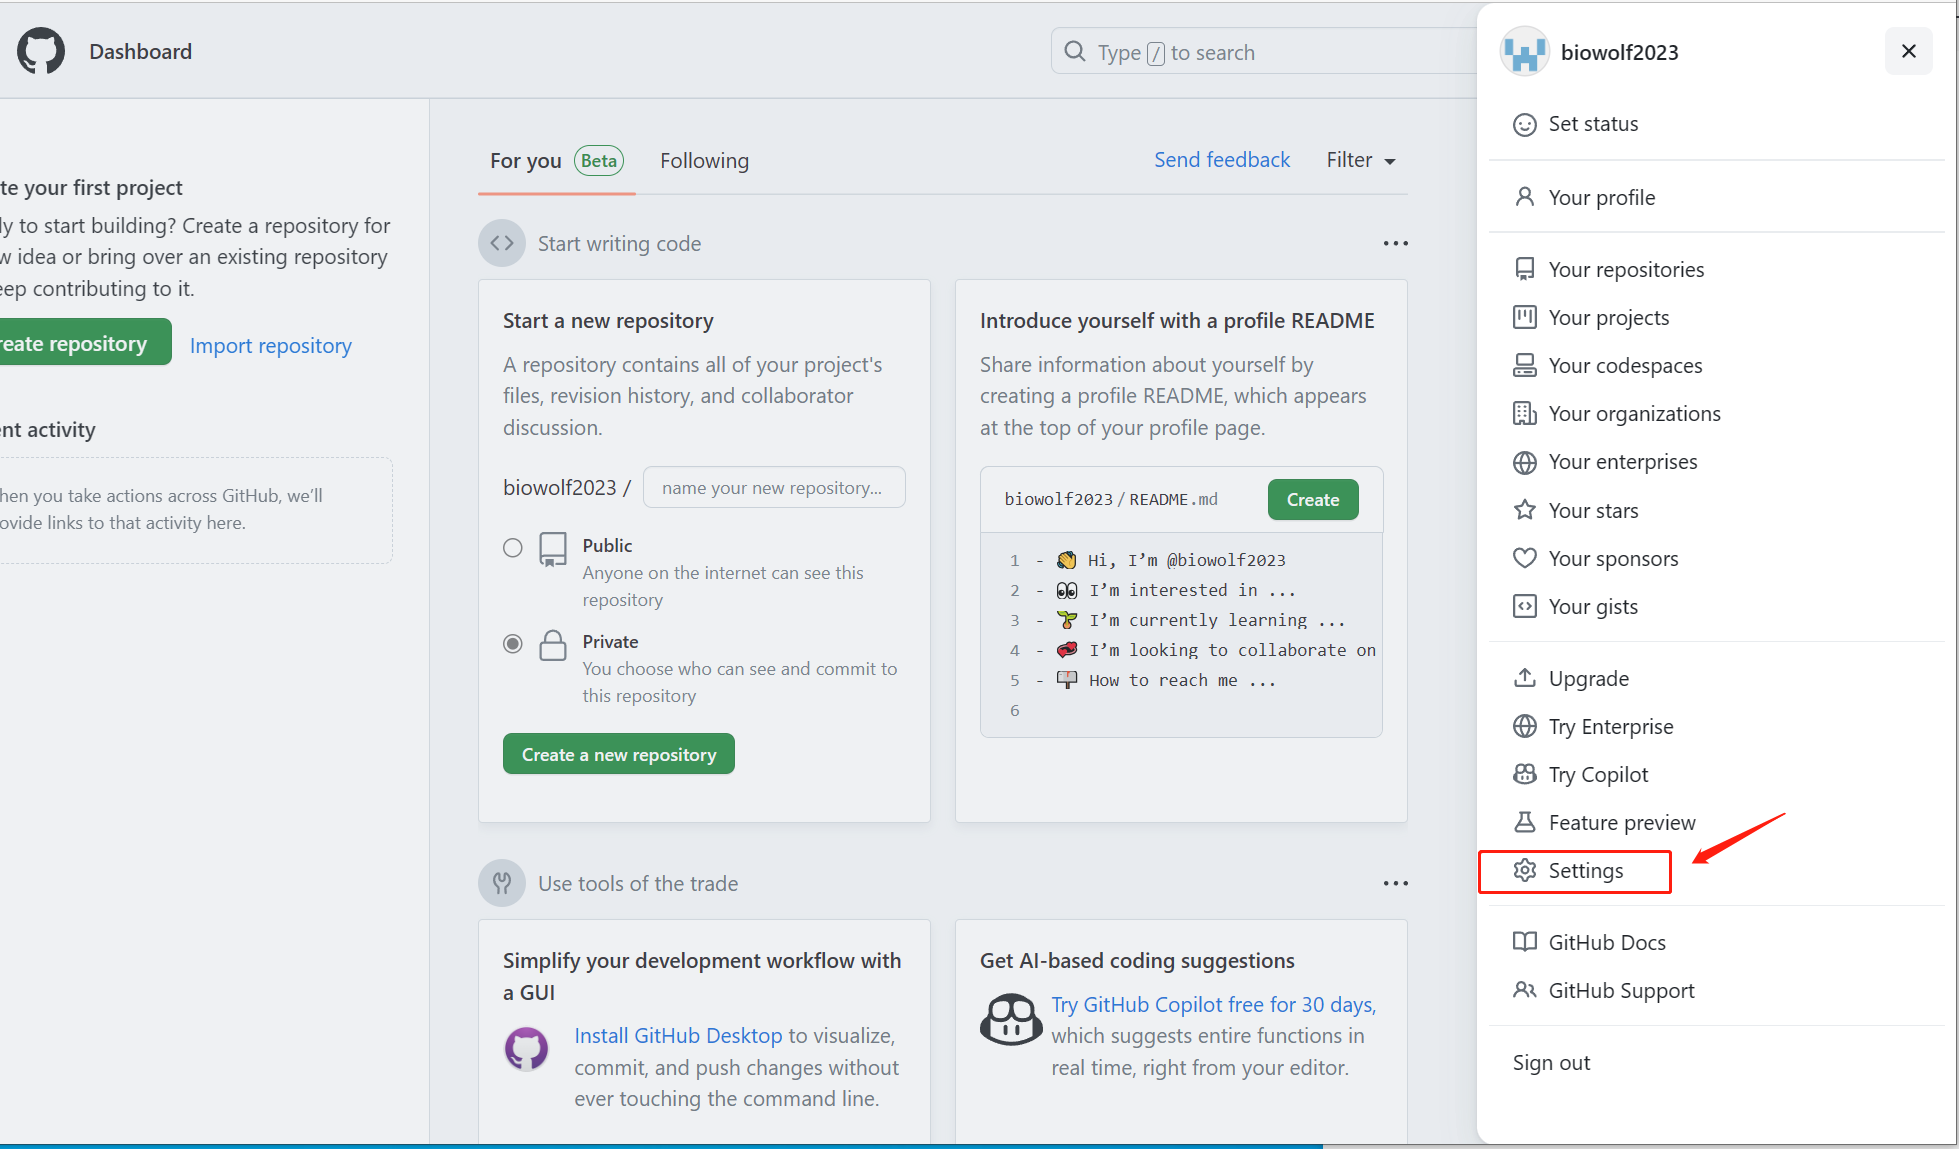Click Send feedback link
The width and height of the screenshot is (1959, 1149).
point(1221,160)
